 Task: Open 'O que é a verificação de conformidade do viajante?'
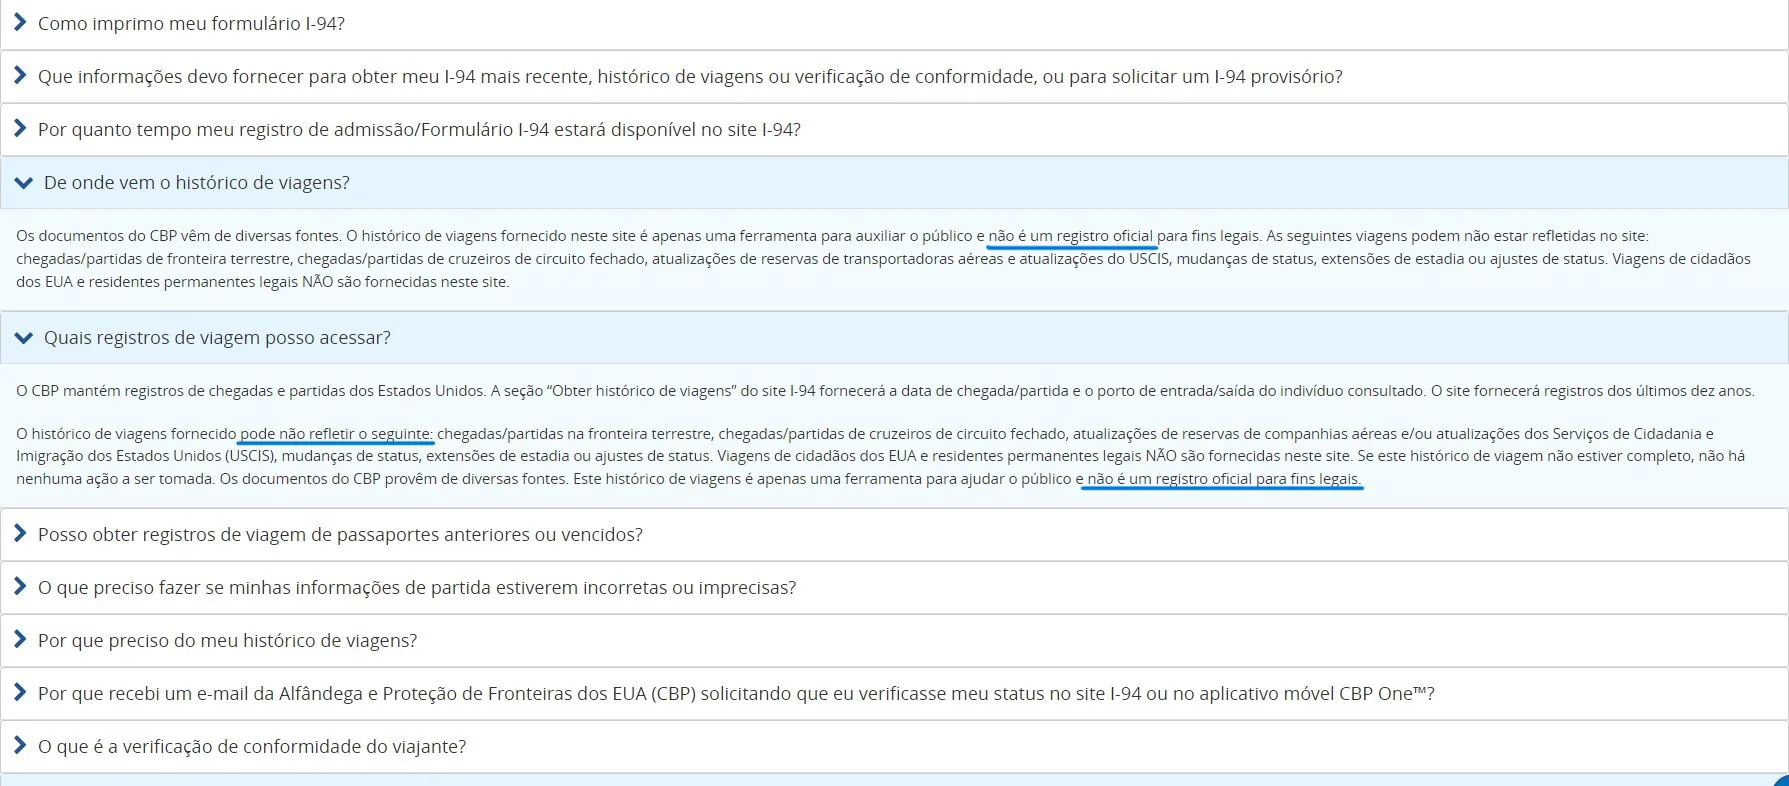[x=252, y=747]
